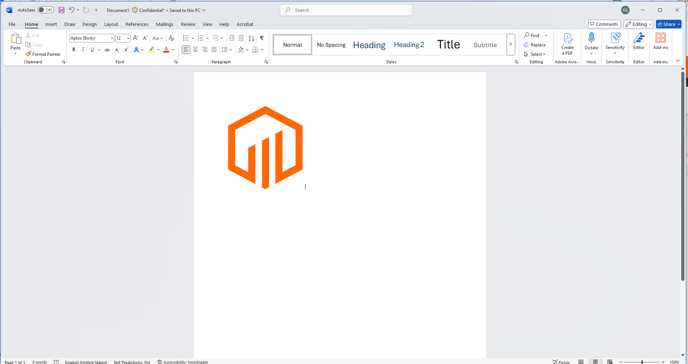Click the Undo icon
This screenshot has width=688, height=364.
point(72,10)
